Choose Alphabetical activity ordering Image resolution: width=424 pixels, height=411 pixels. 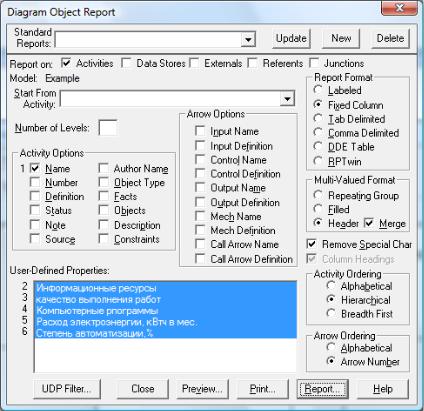tap(331, 285)
